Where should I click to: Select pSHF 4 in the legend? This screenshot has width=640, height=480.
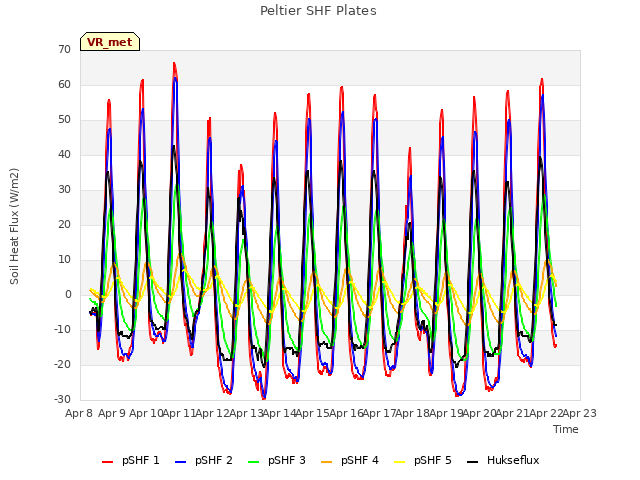pyautogui.click(x=350, y=460)
